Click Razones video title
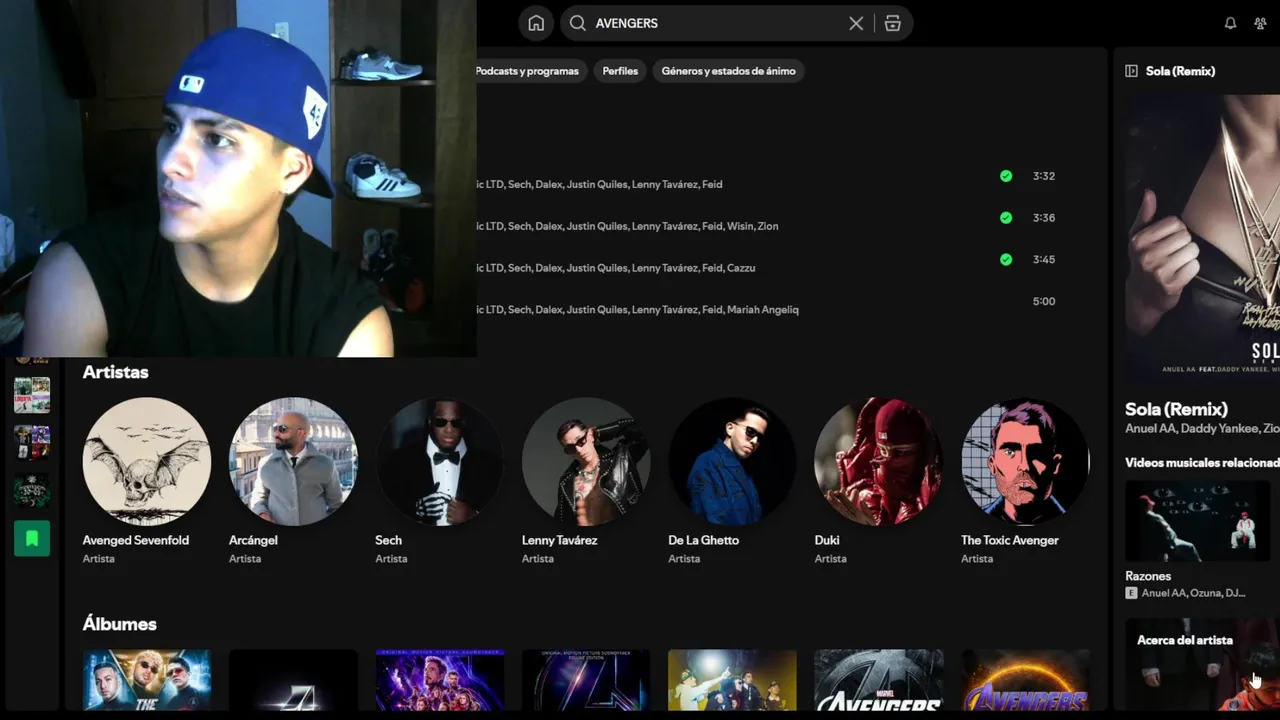The height and width of the screenshot is (720, 1280). point(1148,576)
